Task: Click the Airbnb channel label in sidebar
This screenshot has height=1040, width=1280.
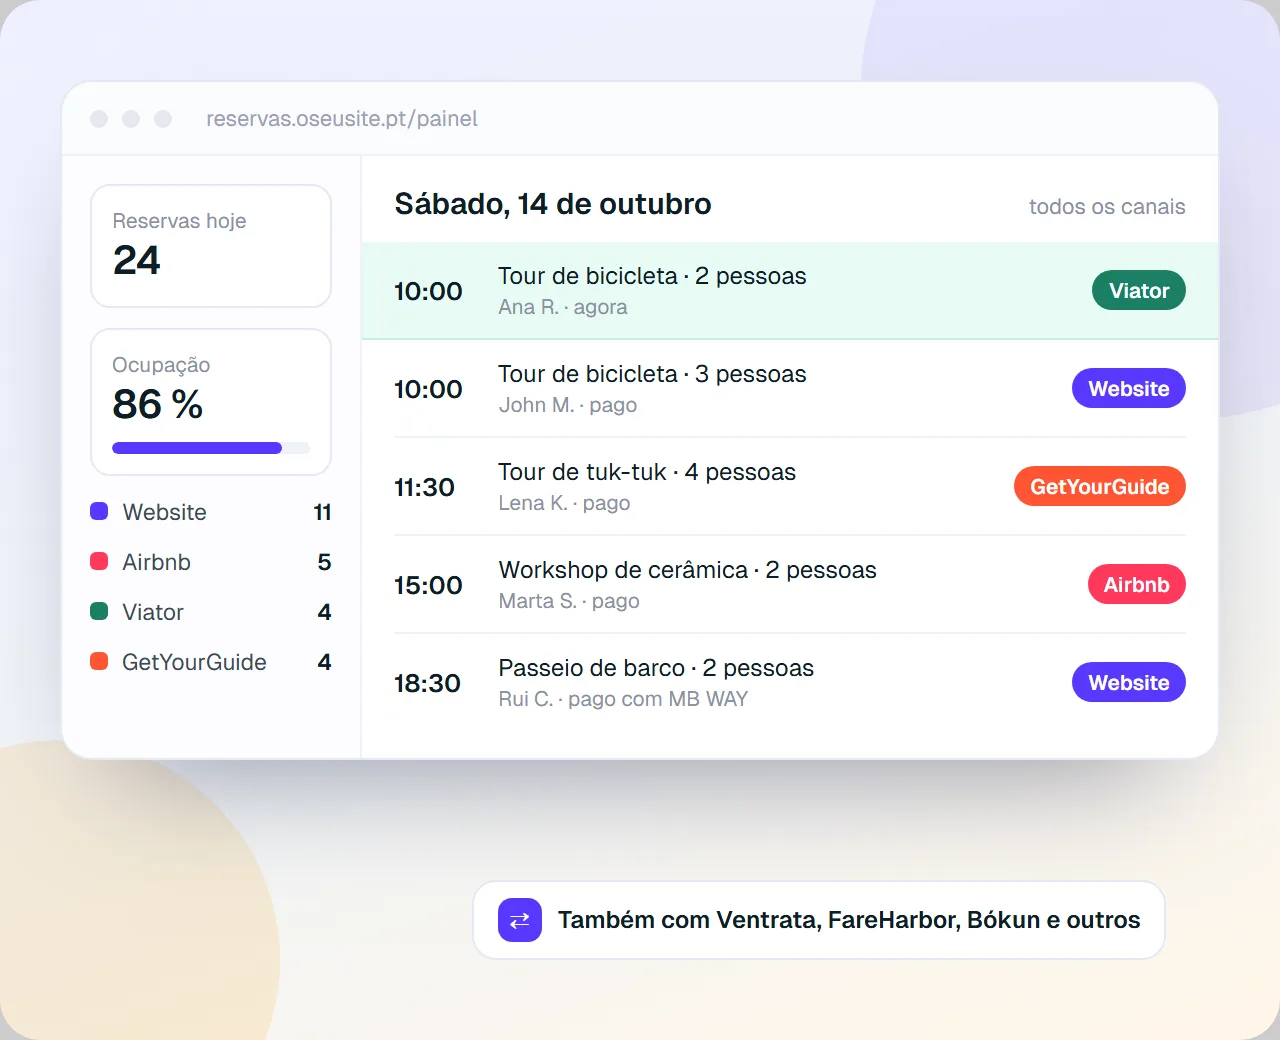Action: tap(156, 562)
